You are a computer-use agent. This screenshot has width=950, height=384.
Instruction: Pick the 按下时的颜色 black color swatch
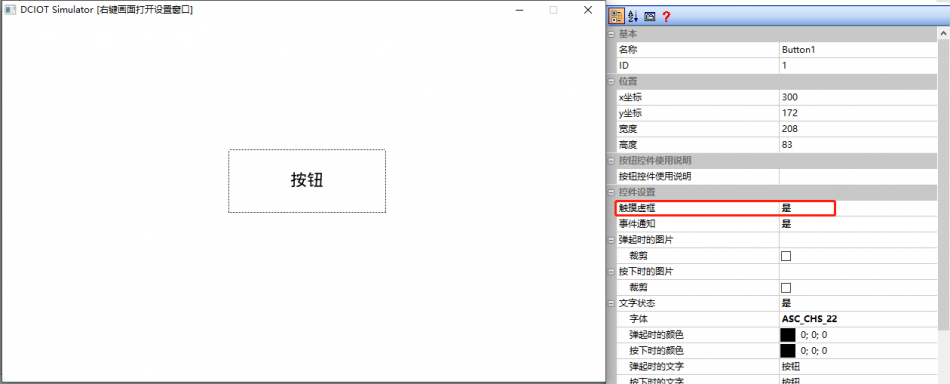[788, 350]
